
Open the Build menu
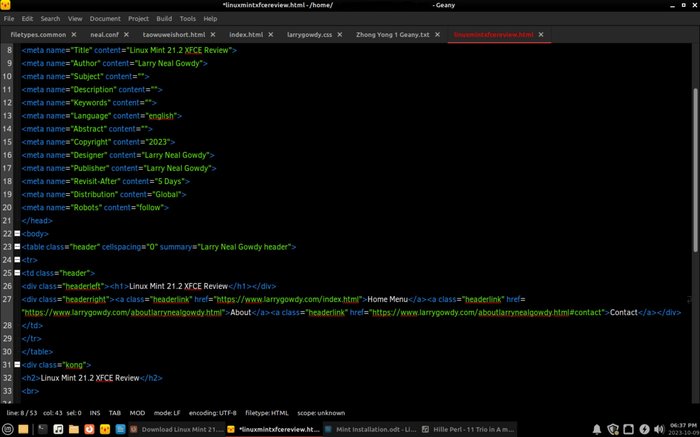pos(164,19)
